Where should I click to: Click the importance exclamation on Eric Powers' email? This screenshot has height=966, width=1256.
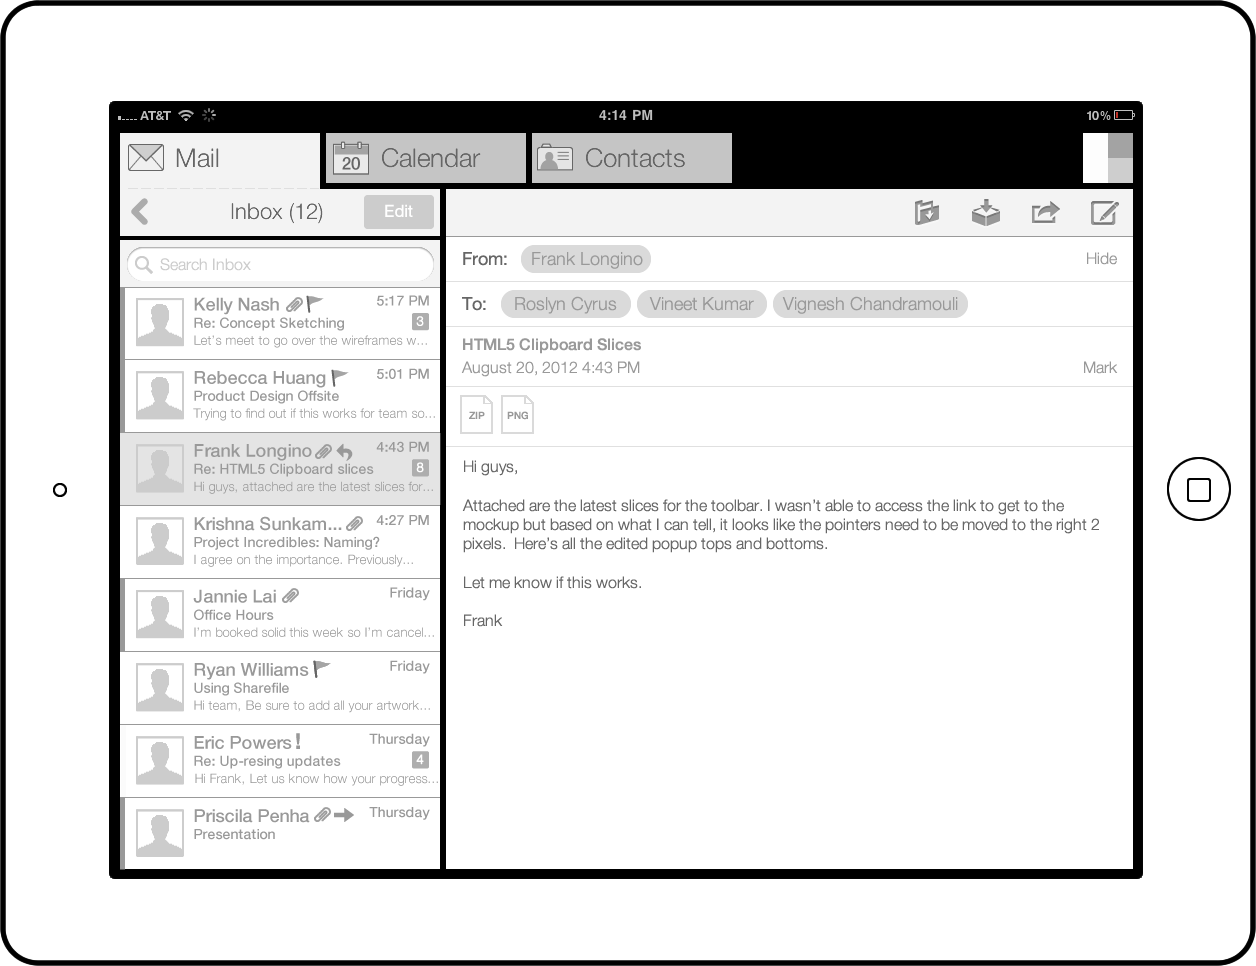298,742
